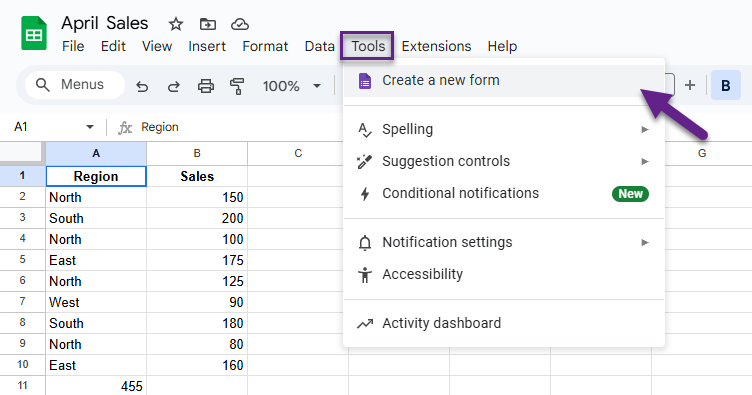Star the April Sales document
The width and height of the screenshot is (752, 395).
click(176, 24)
